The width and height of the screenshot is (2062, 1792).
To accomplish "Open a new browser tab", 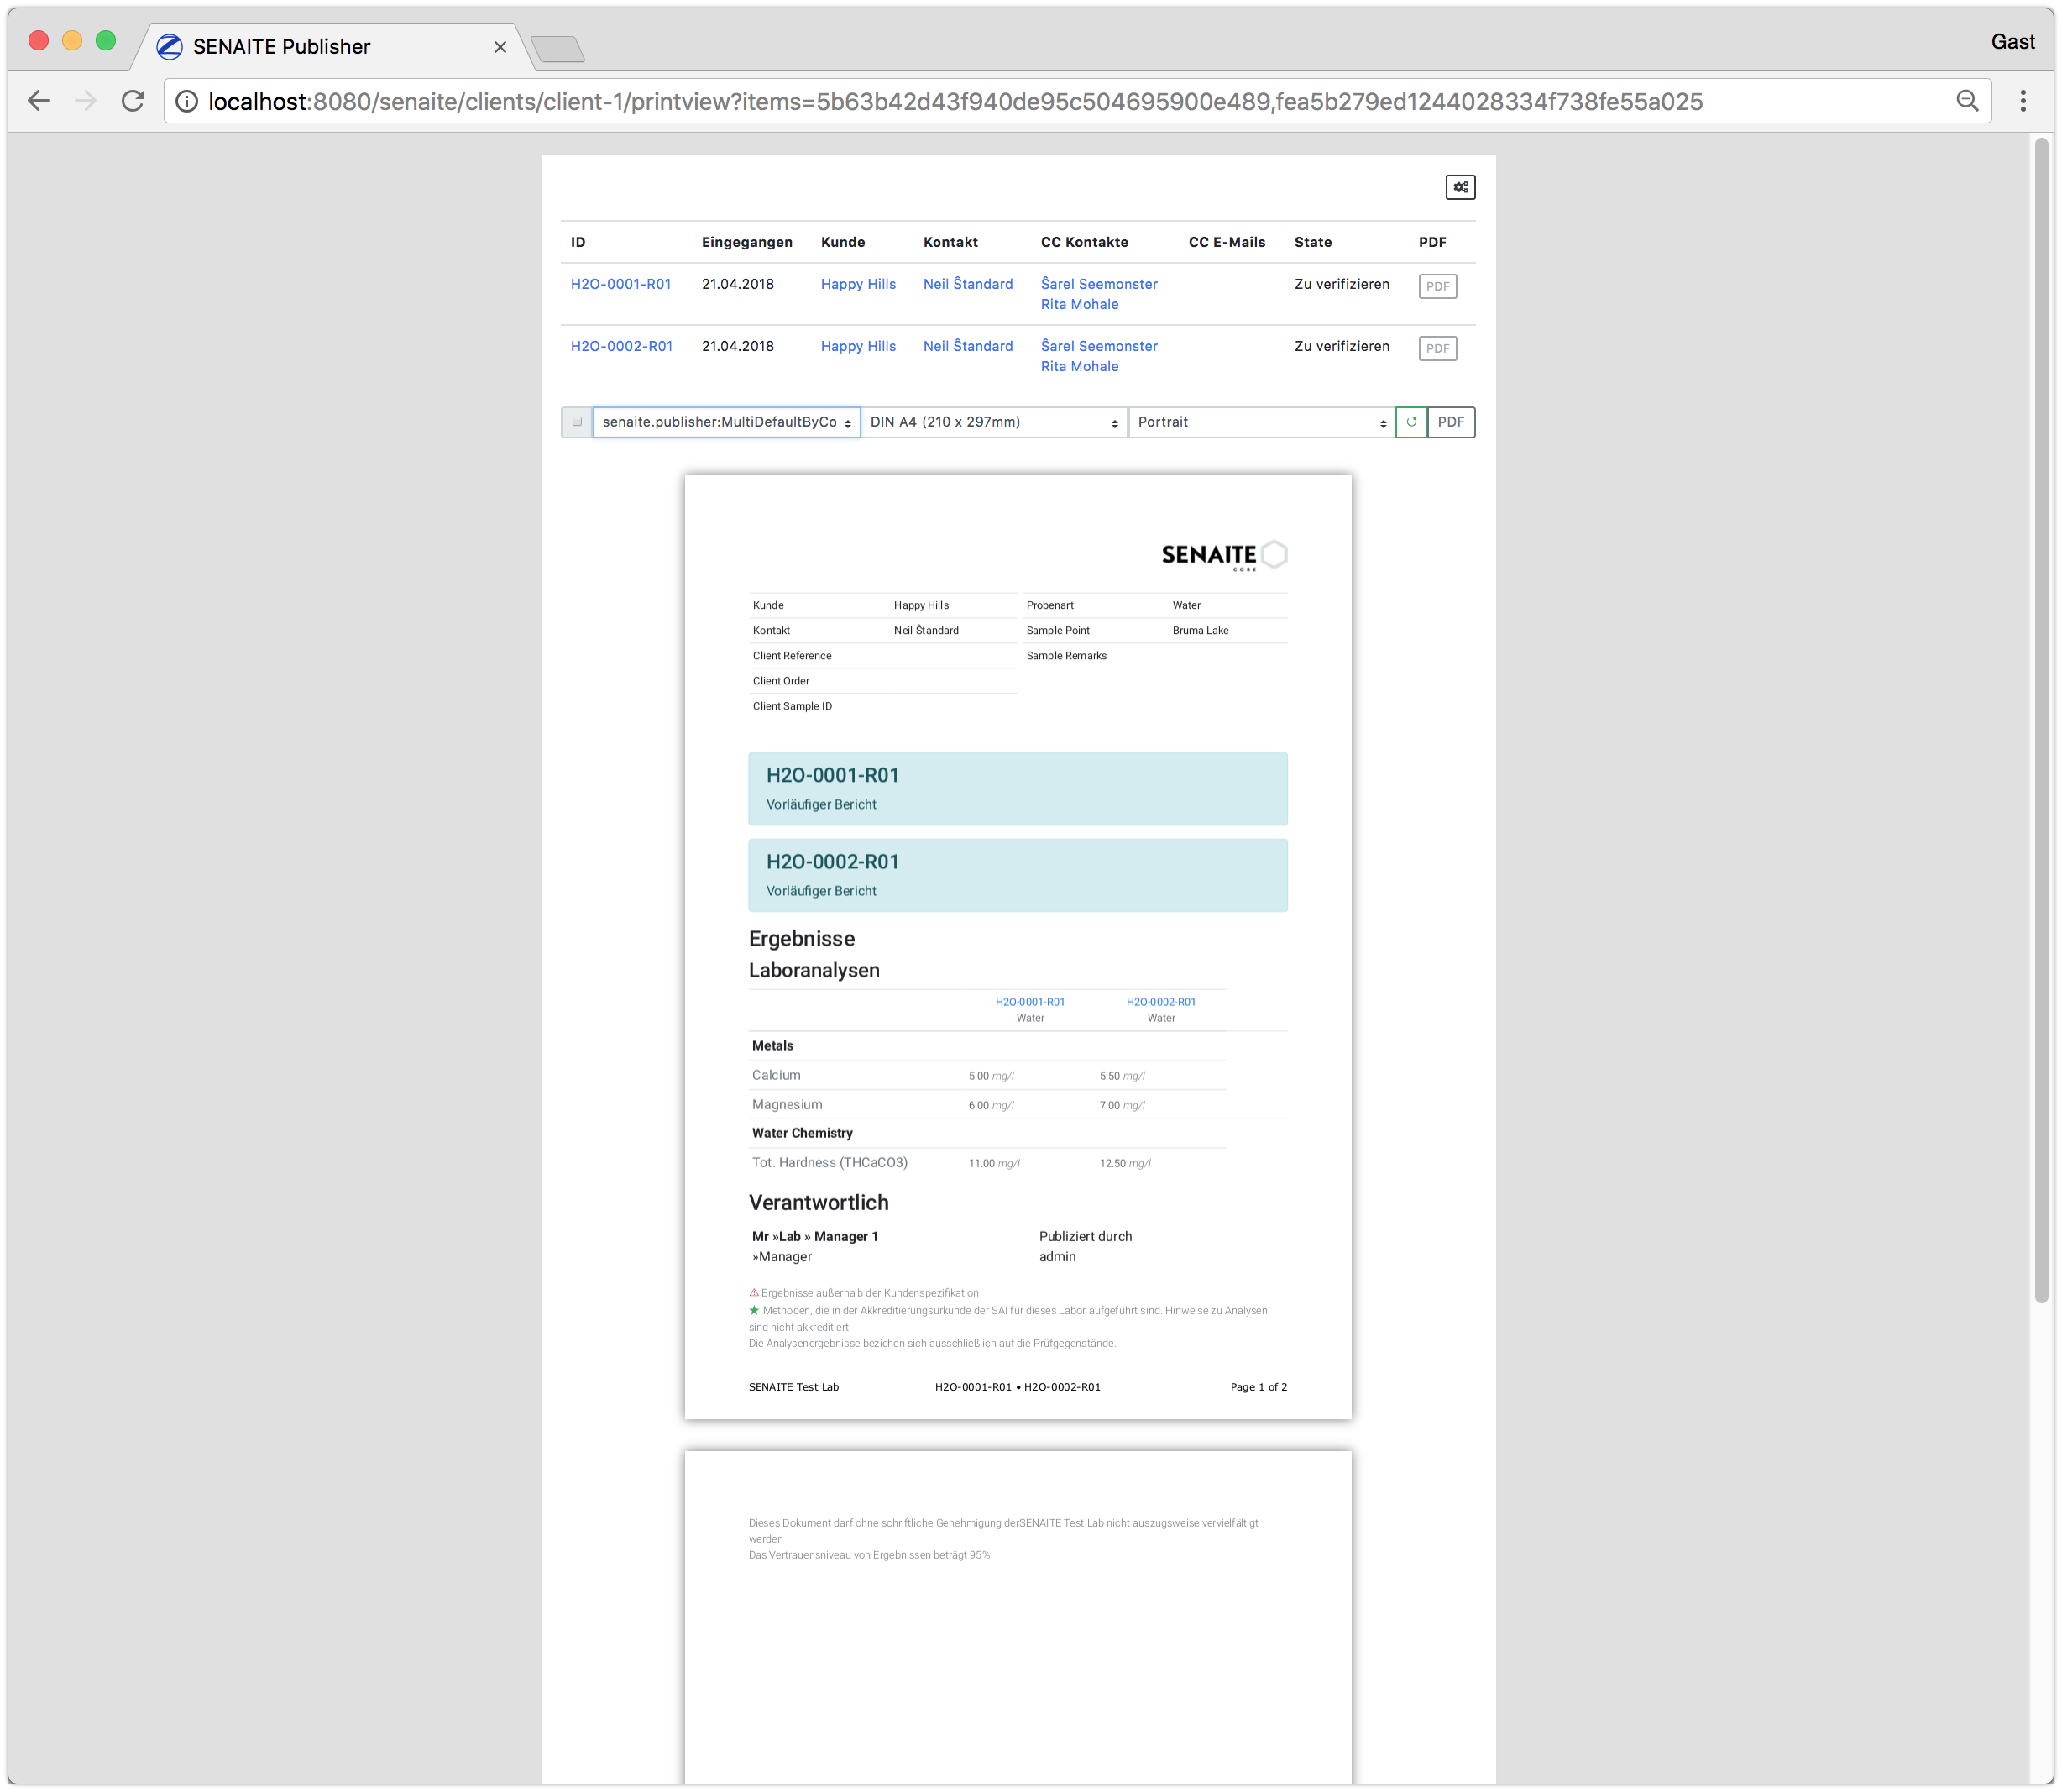I will pyautogui.click(x=557, y=48).
